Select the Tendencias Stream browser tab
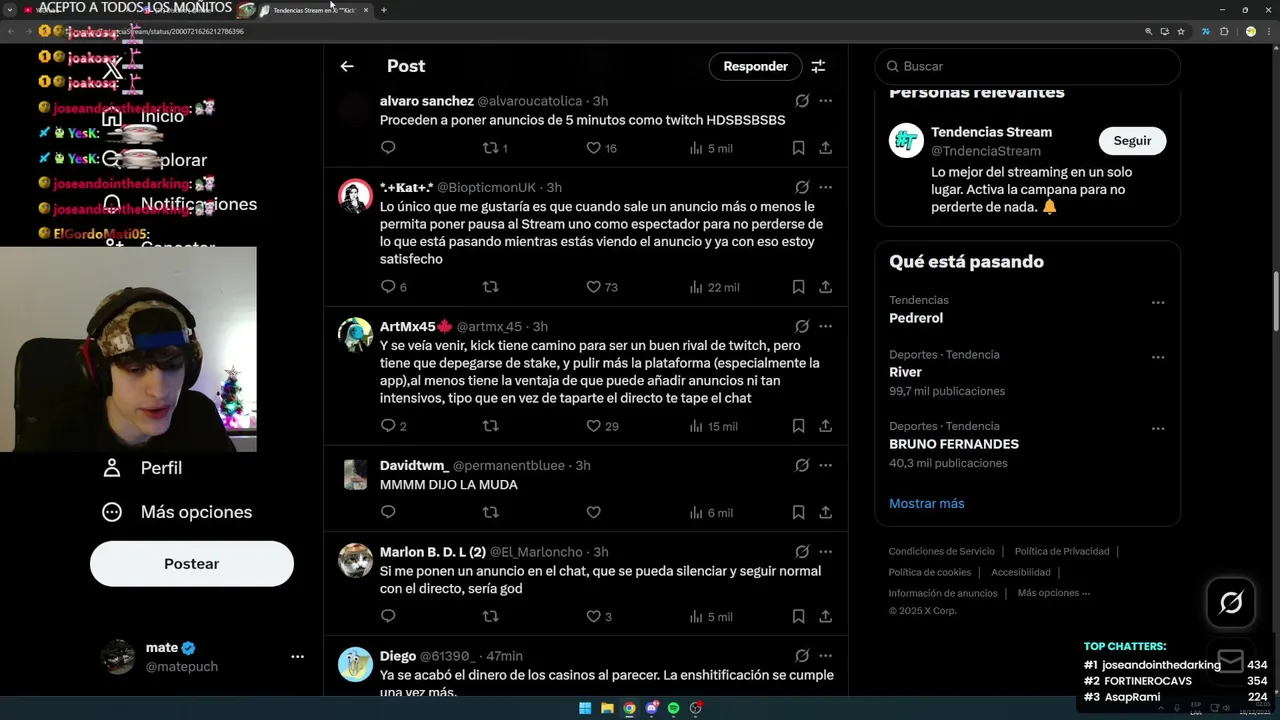The height and width of the screenshot is (720, 1280). click(313, 10)
